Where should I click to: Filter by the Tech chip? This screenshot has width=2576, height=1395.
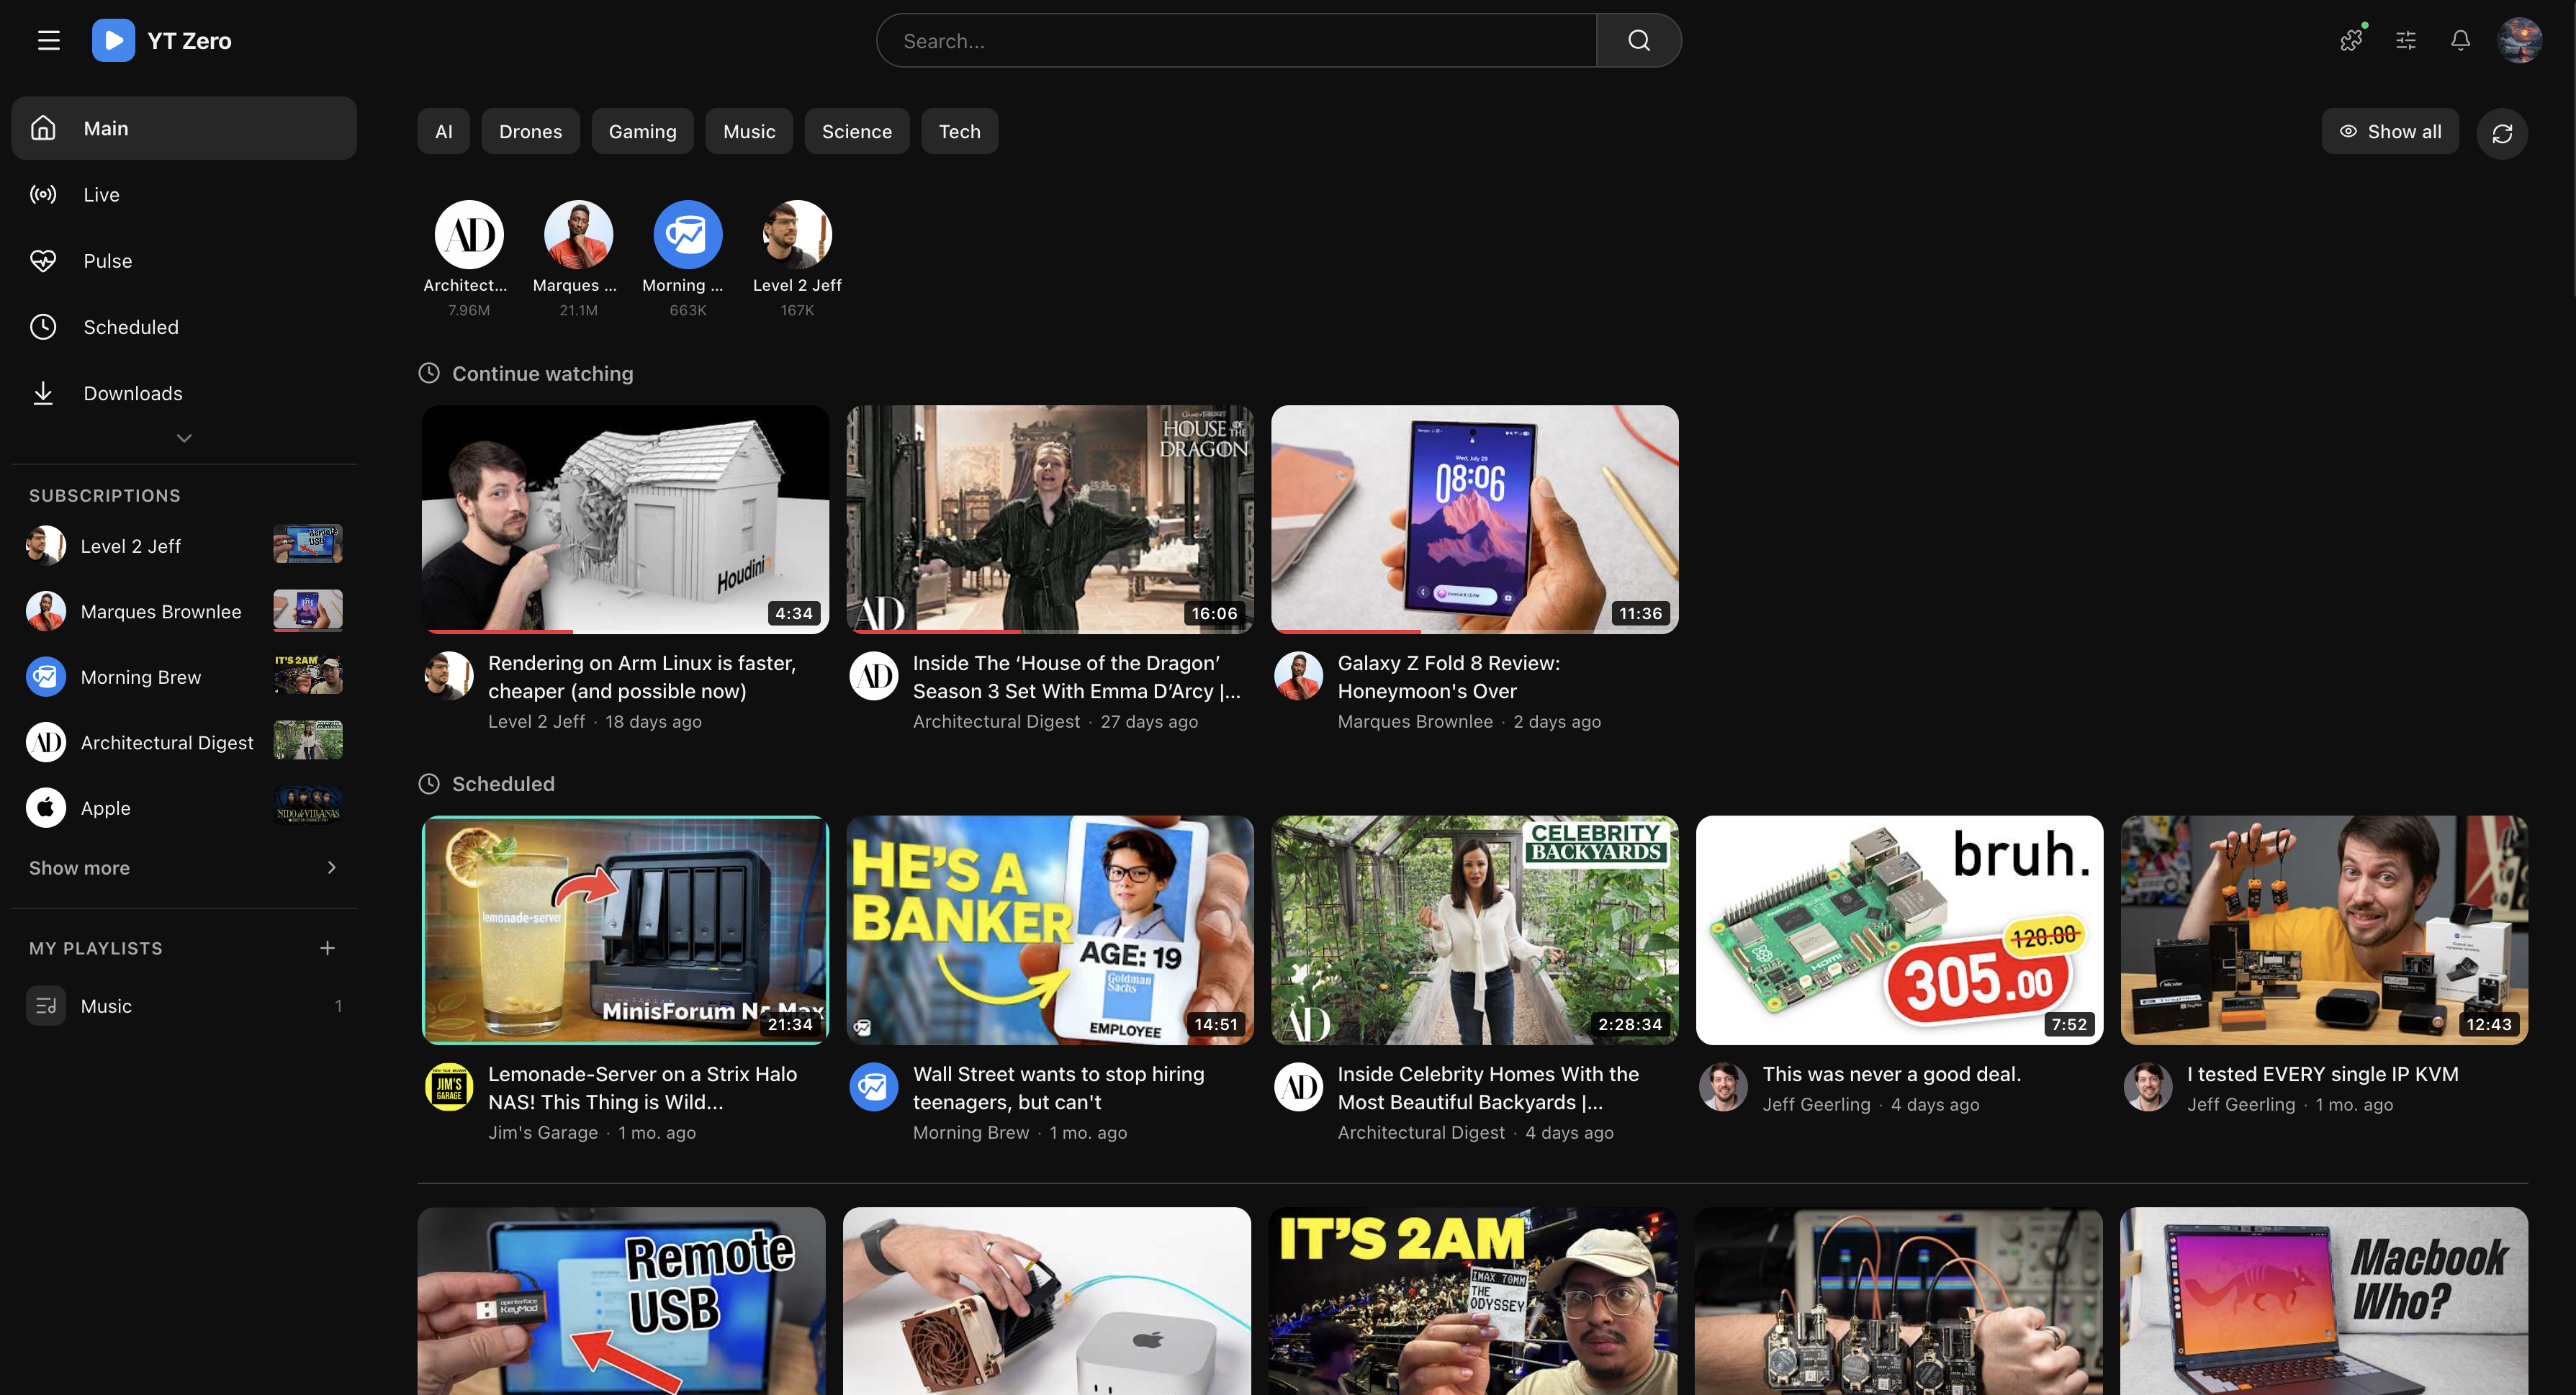click(x=960, y=131)
